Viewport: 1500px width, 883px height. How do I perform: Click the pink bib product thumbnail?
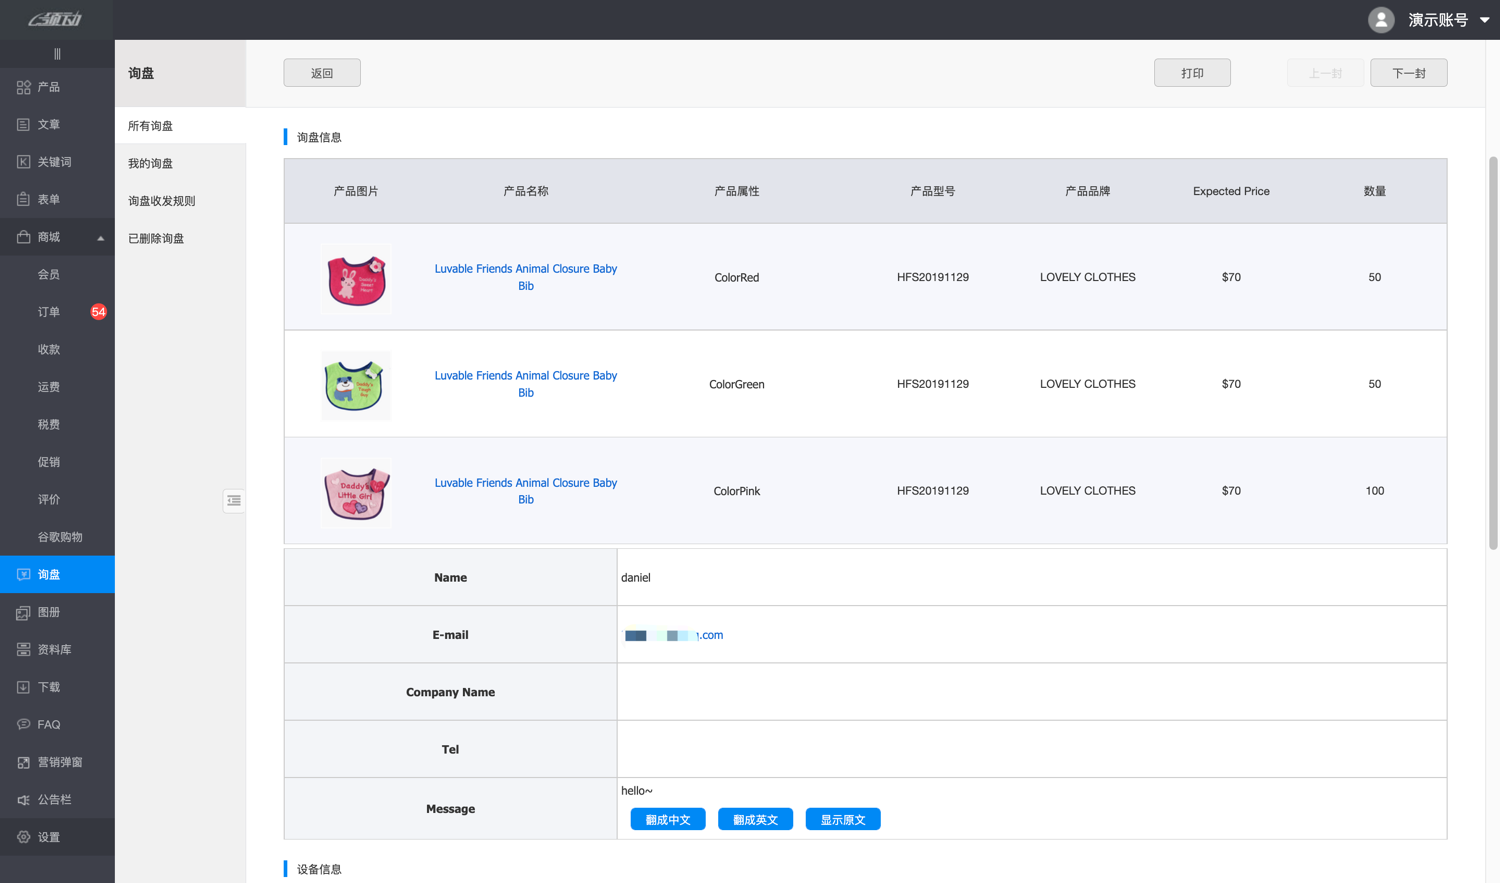point(355,492)
